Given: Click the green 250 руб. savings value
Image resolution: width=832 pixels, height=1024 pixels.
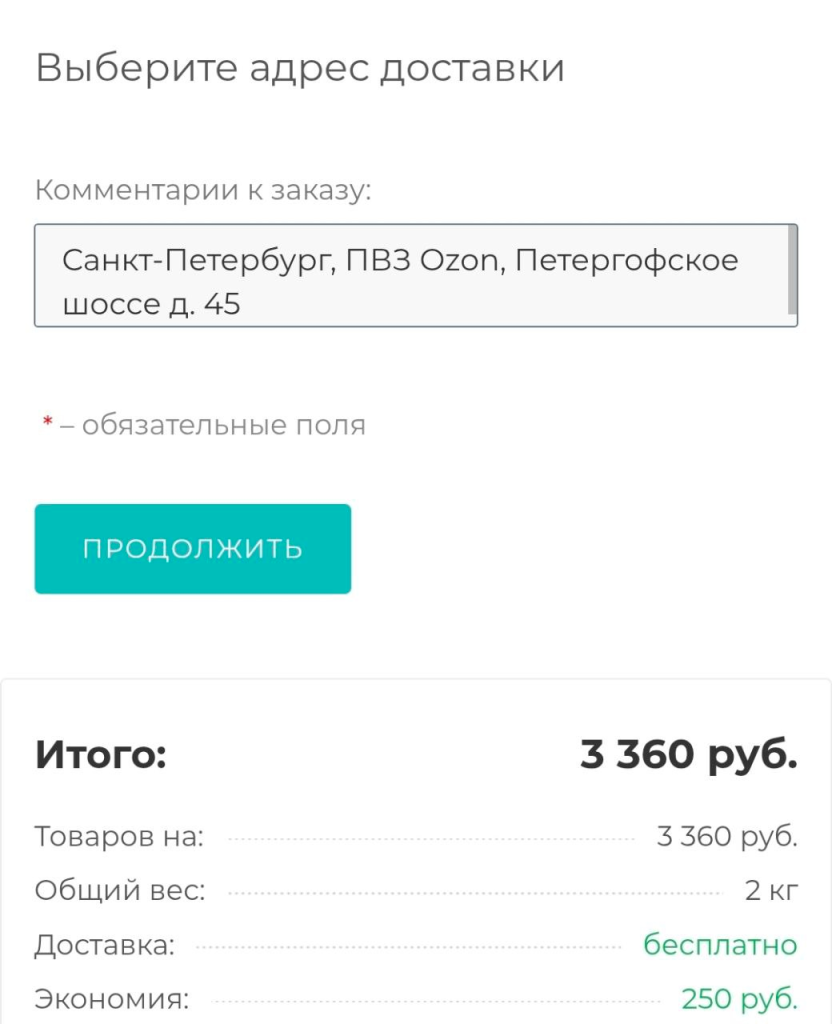Looking at the screenshot, I should point(739,998).
